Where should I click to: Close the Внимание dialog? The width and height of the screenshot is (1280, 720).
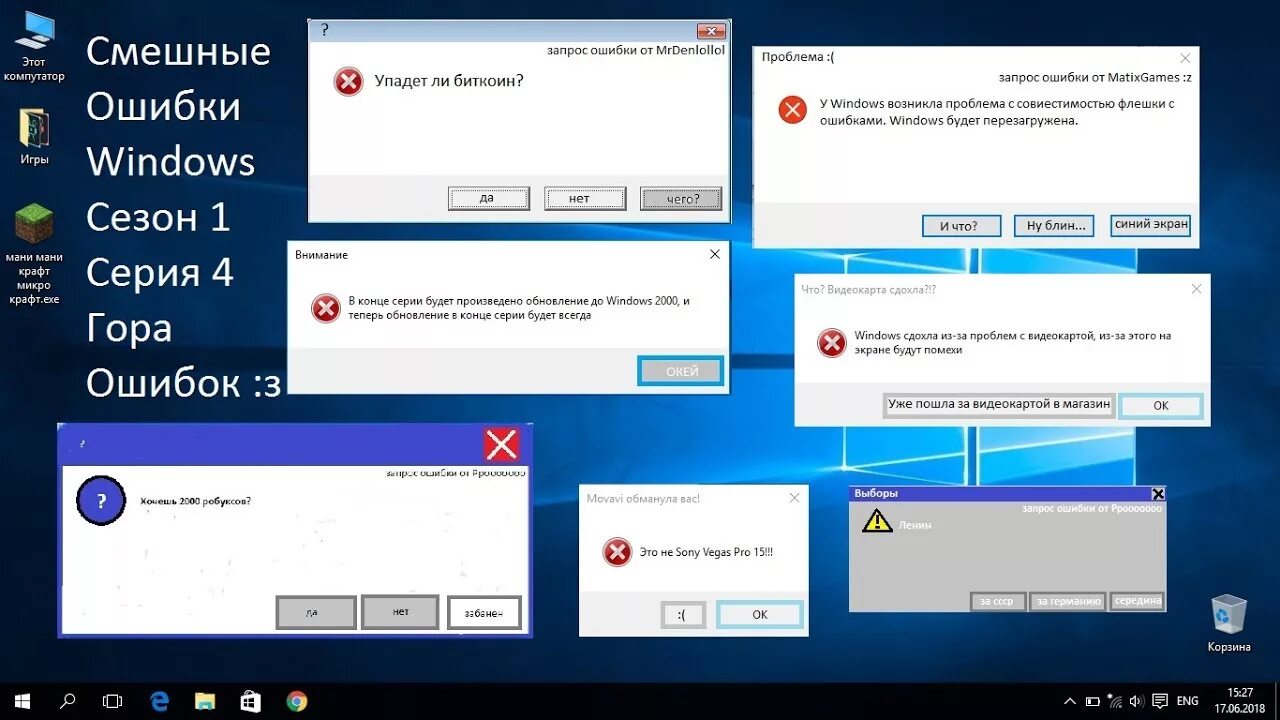714,255
